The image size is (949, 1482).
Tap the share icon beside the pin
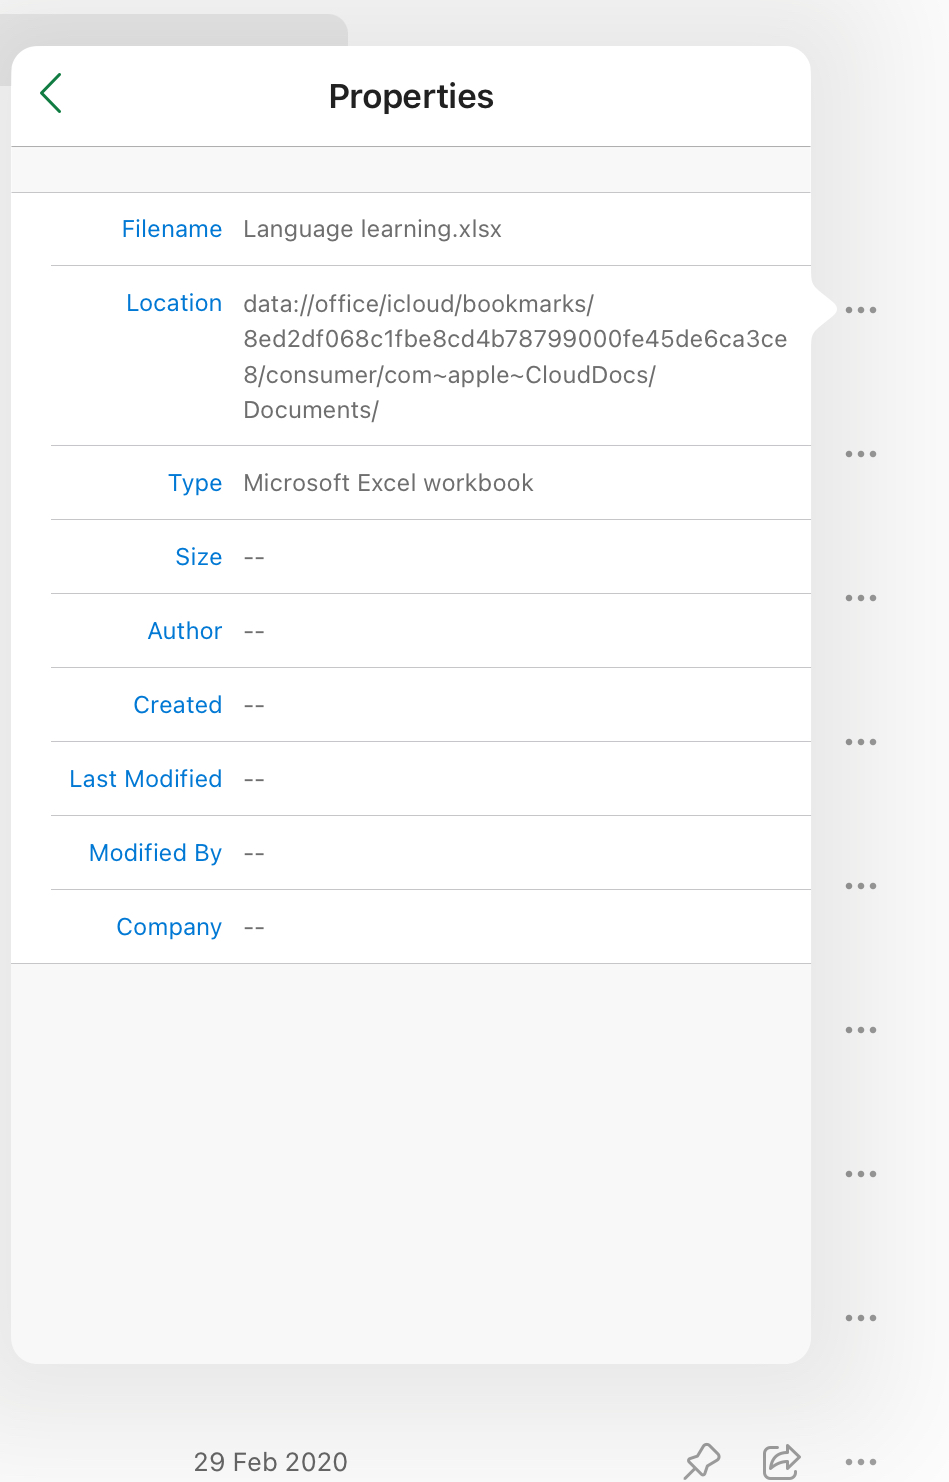coord(781,1460)
